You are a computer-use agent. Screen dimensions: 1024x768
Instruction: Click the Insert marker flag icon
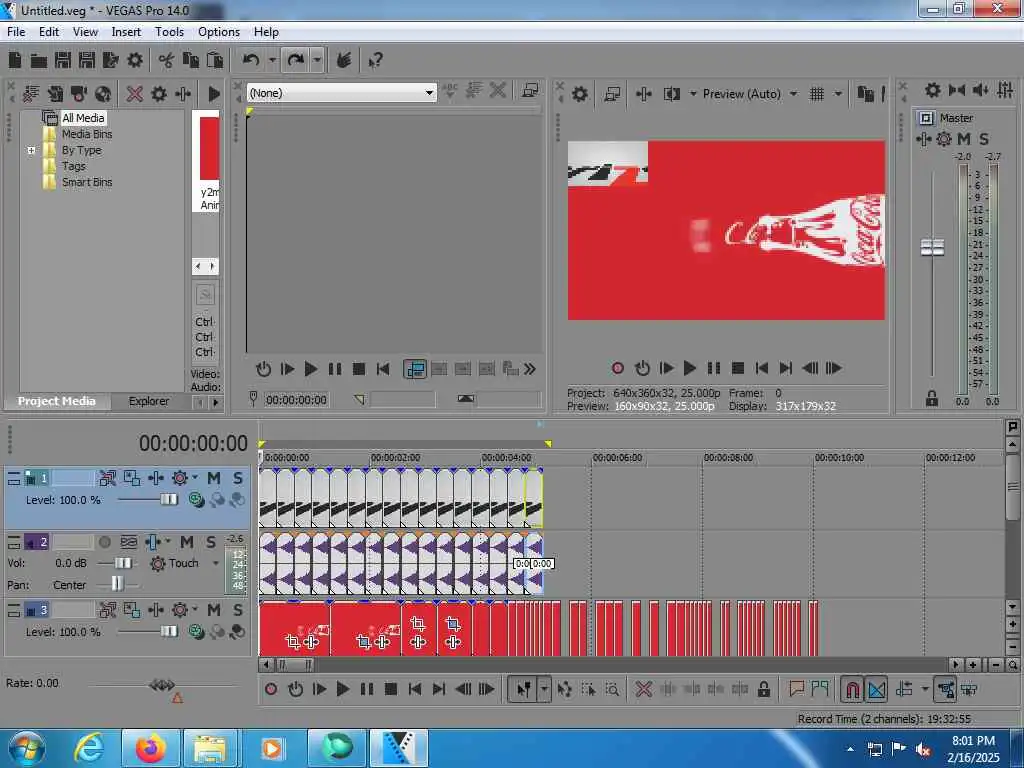pyautogui.click(x=796, y=689)
